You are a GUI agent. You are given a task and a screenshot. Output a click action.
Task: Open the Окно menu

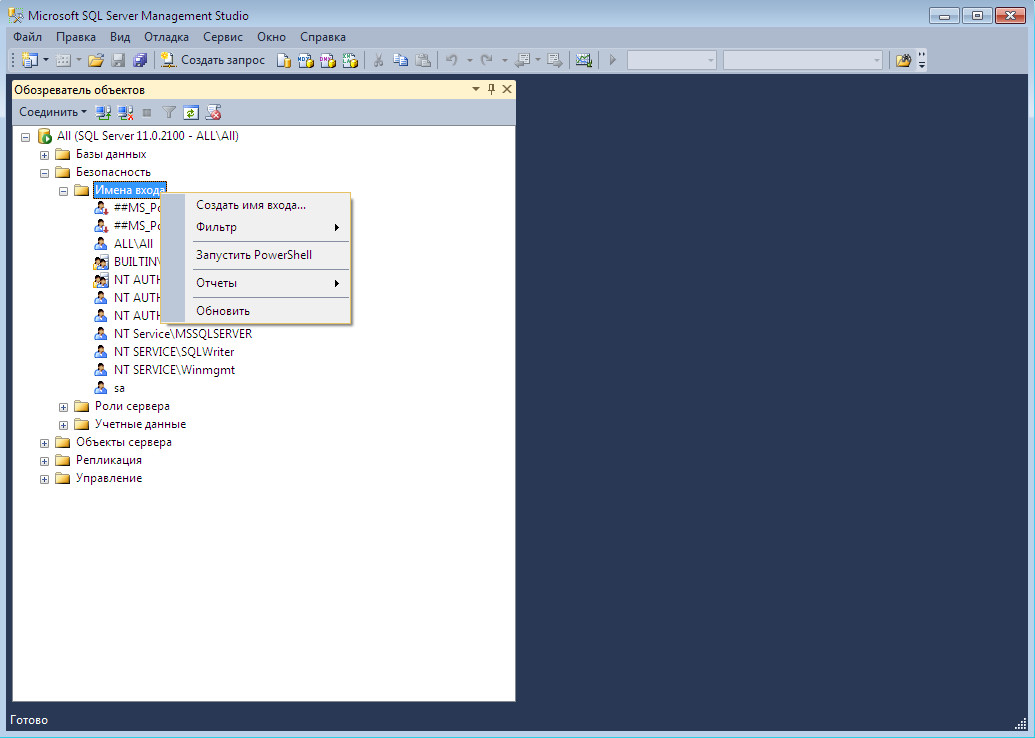coord(271,37)
